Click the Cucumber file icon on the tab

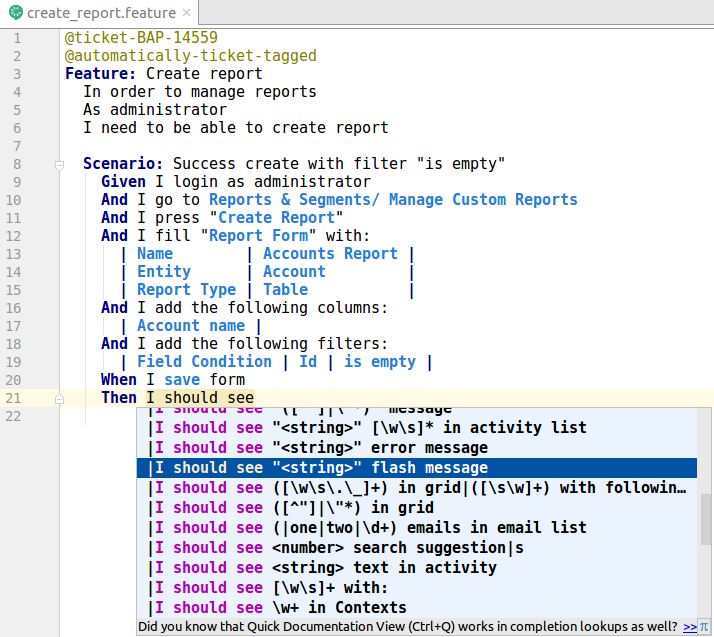point(15,13)
